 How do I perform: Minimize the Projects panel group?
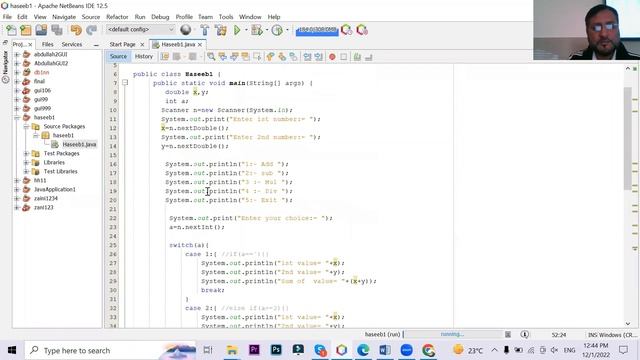[96, 45]
